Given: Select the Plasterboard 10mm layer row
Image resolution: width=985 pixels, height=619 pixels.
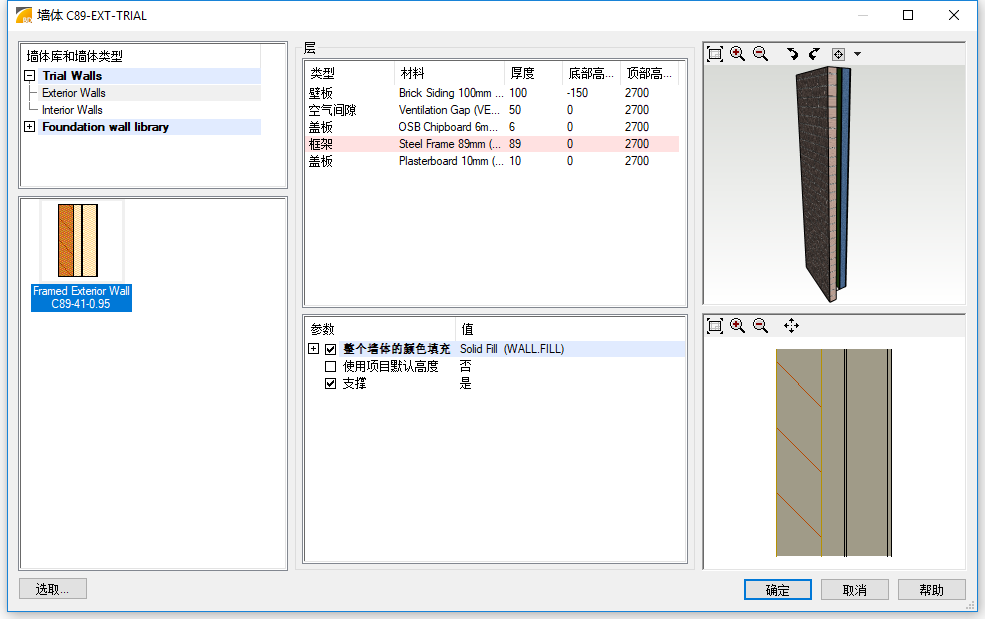Looking at the screenshot, I should tap(492, 161).
